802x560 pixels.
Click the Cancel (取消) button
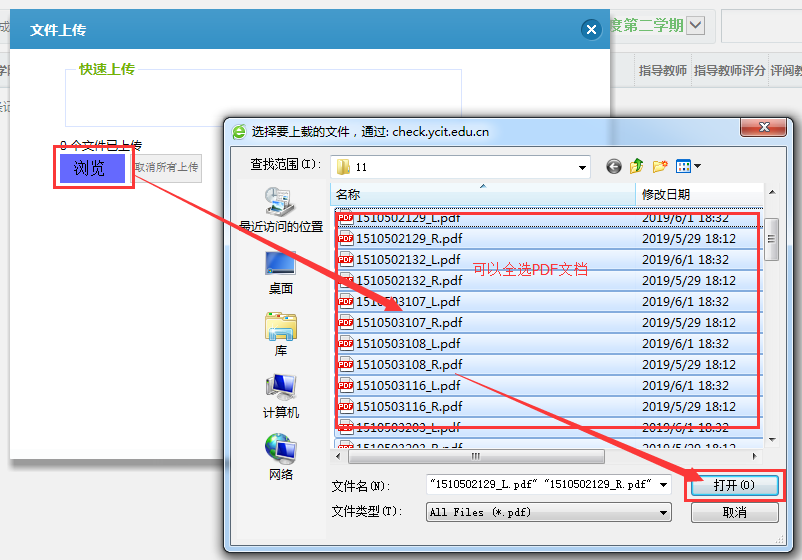coord(734,512)
